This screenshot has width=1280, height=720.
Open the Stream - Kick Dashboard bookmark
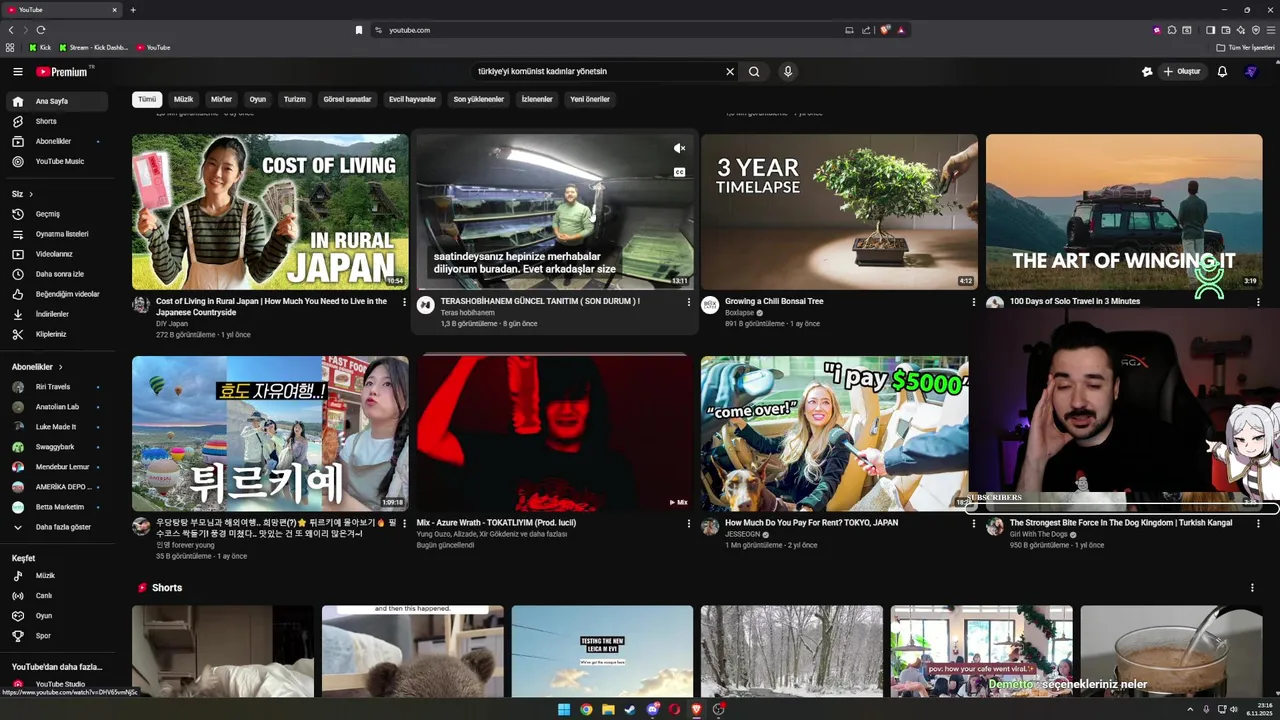94,47
